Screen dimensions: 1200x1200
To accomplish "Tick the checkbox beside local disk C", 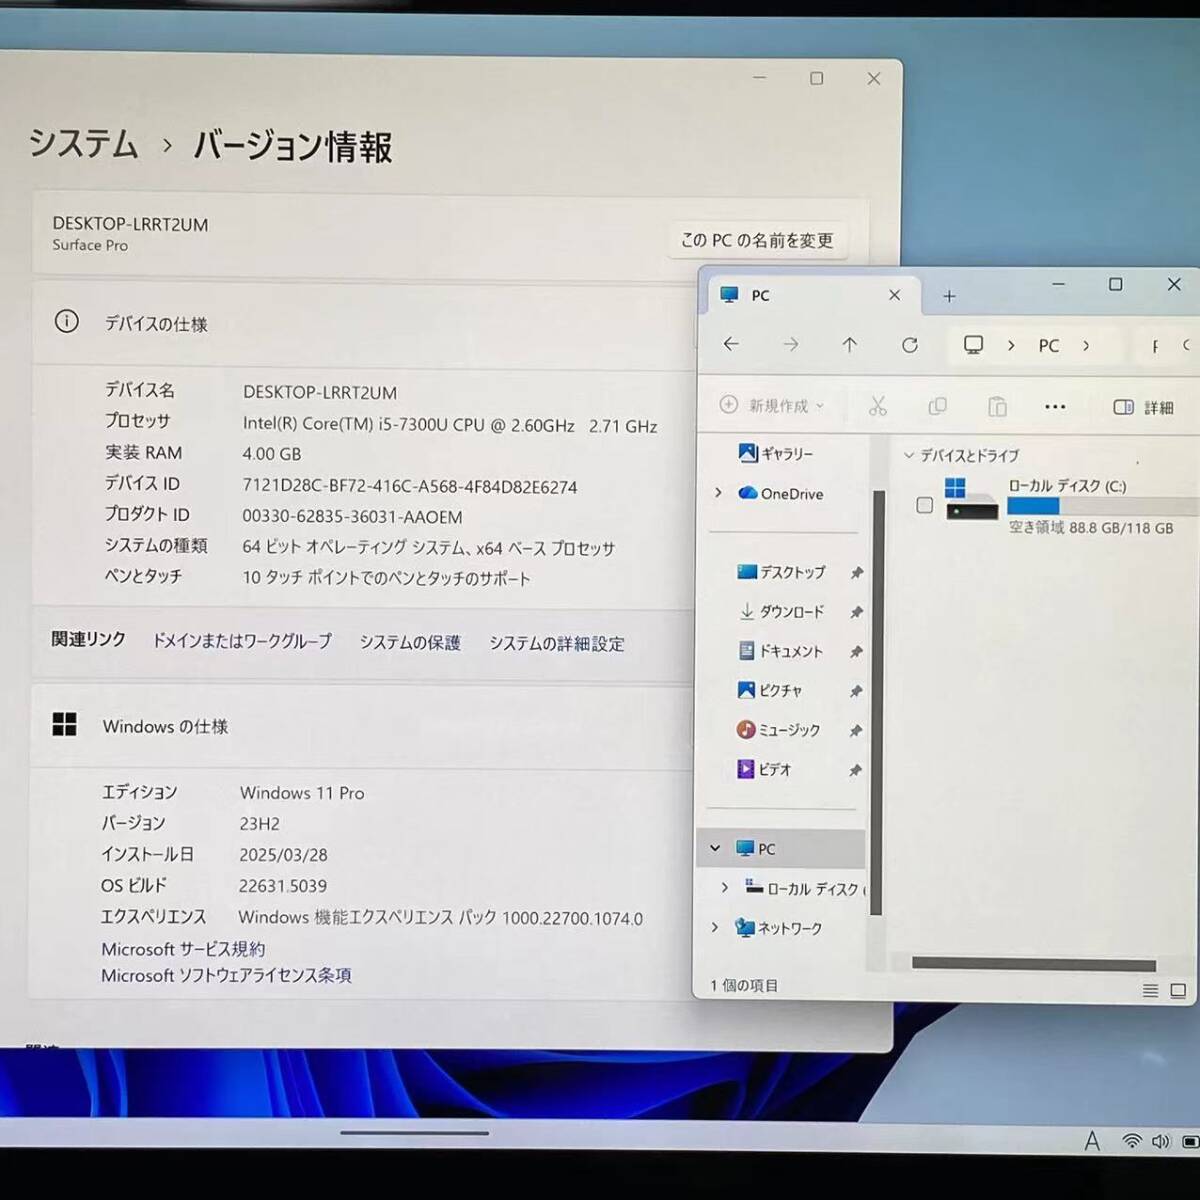I will (x=925, y=505).
